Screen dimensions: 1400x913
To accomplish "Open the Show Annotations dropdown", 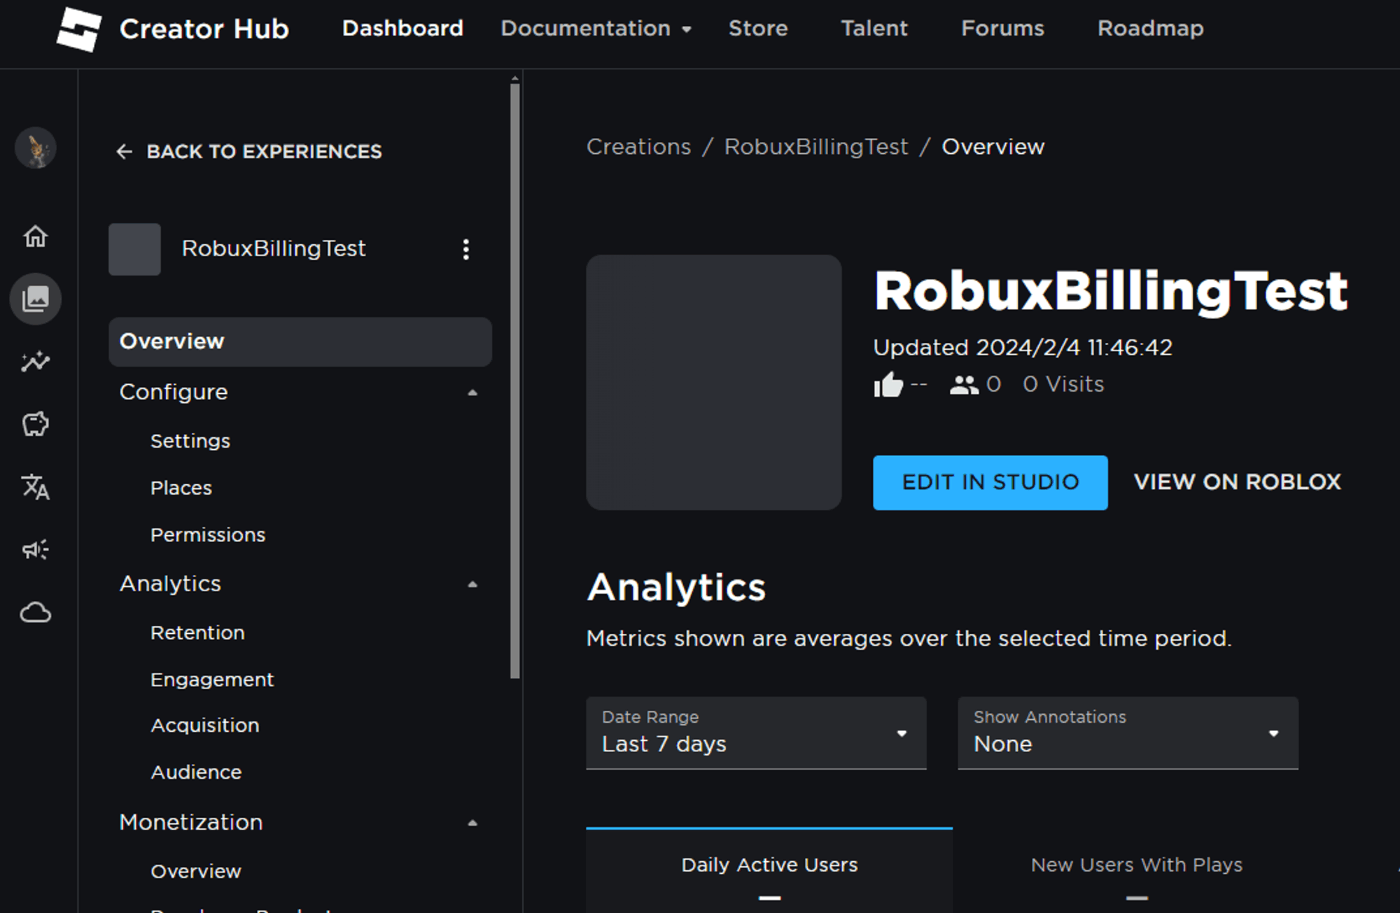I will [1128, 733].
